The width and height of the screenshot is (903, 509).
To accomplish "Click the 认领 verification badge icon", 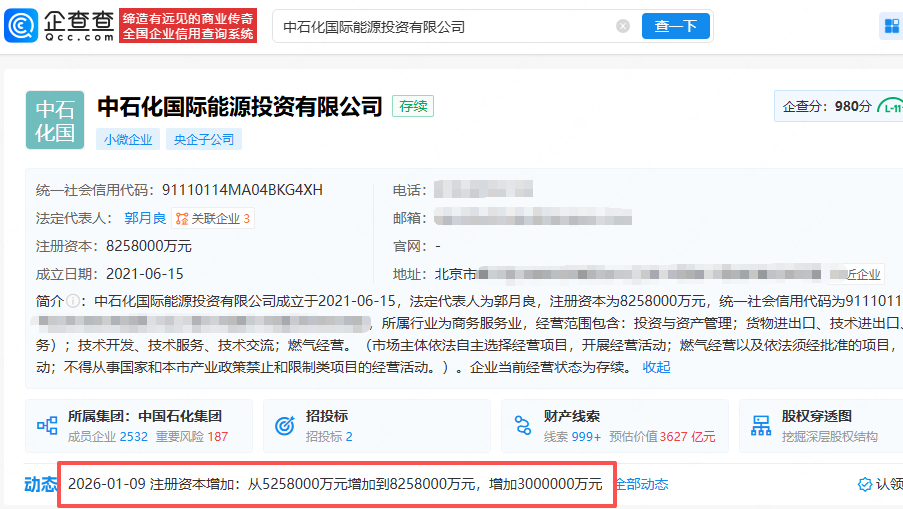I will click(x=864, y=484).
